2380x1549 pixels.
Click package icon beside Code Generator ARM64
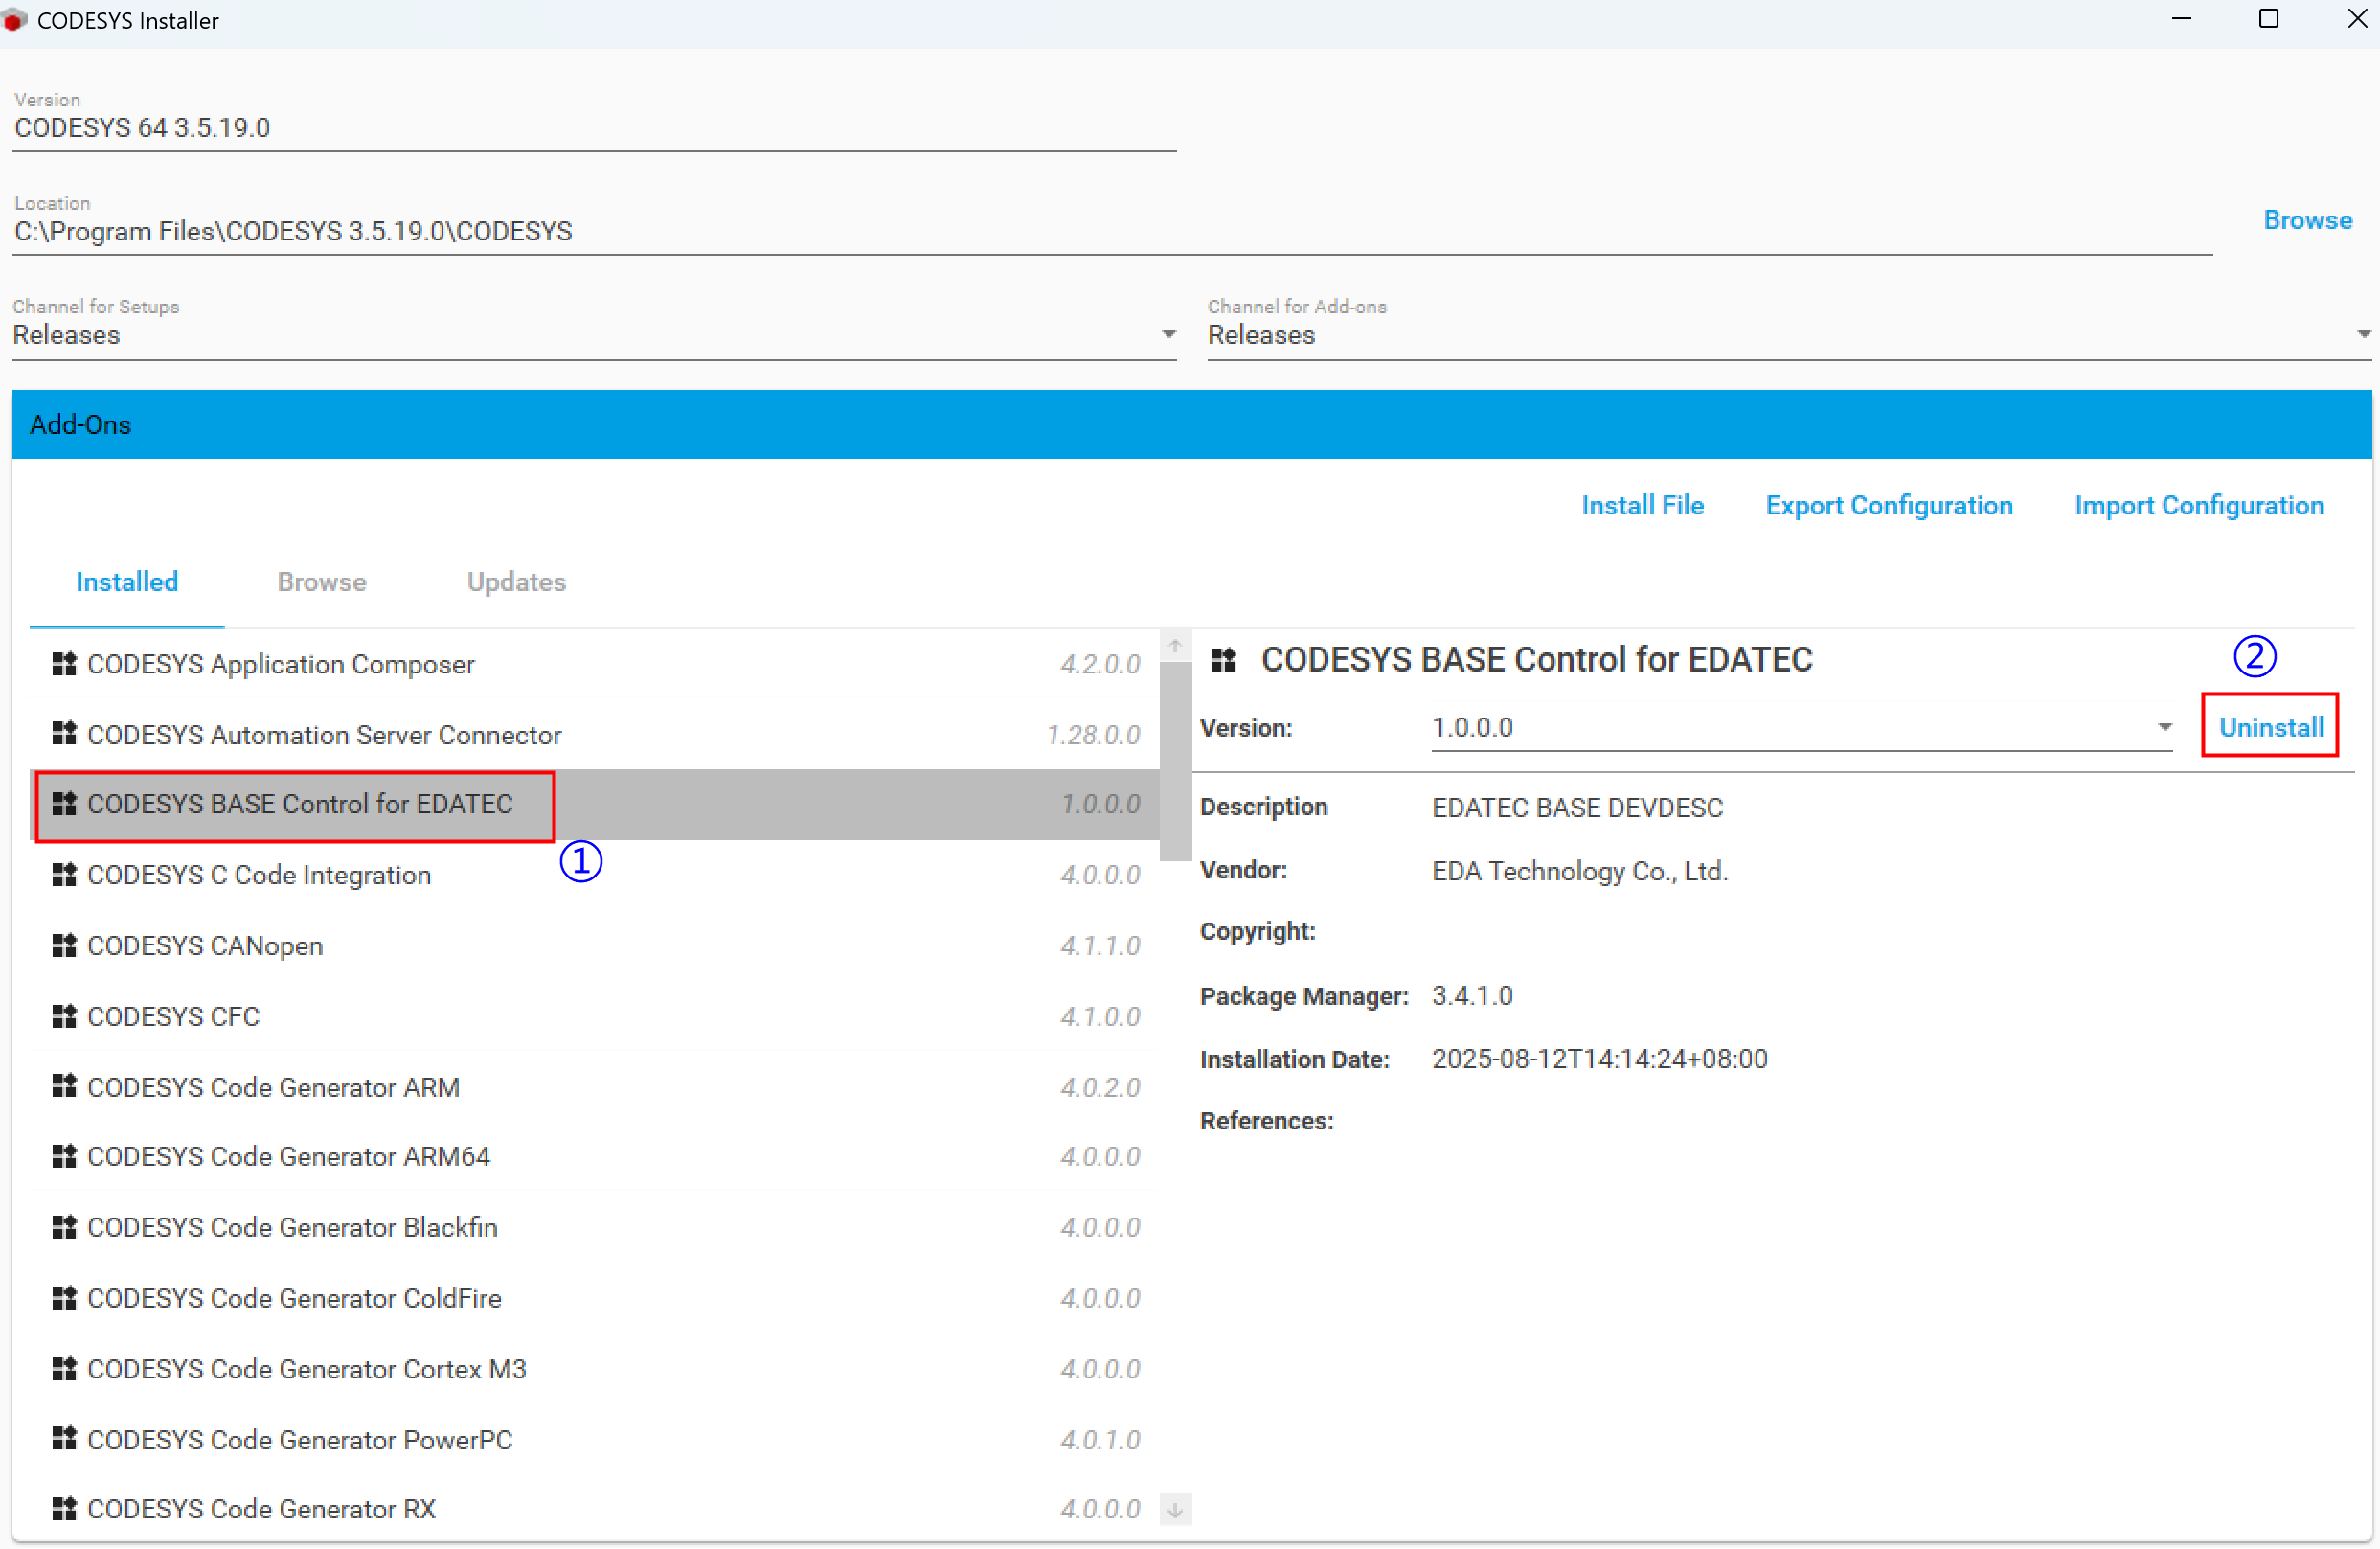[x=64, y=1157]
